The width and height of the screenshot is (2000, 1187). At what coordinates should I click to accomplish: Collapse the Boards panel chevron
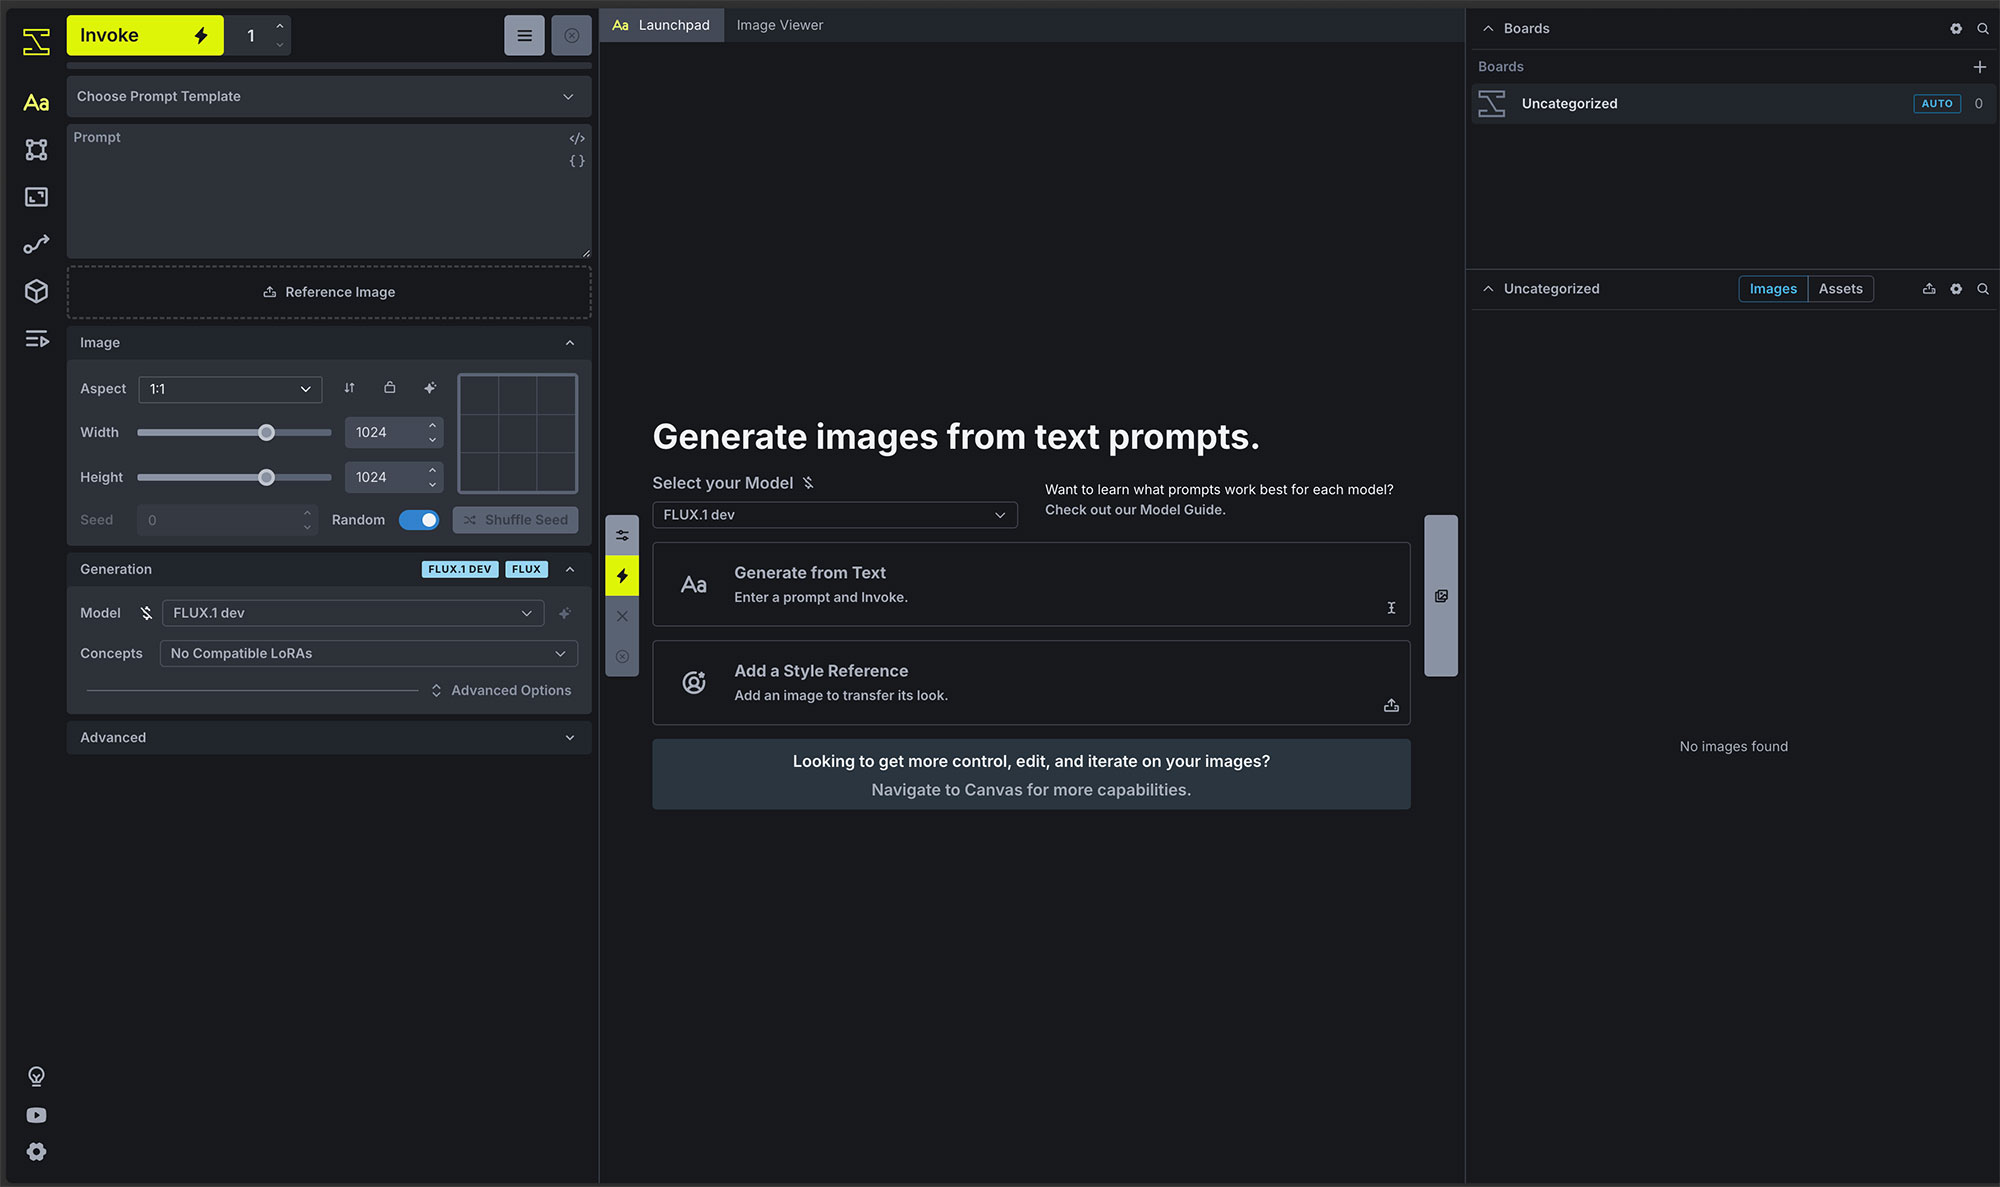pyautogui.click(x=1488, y=29)
